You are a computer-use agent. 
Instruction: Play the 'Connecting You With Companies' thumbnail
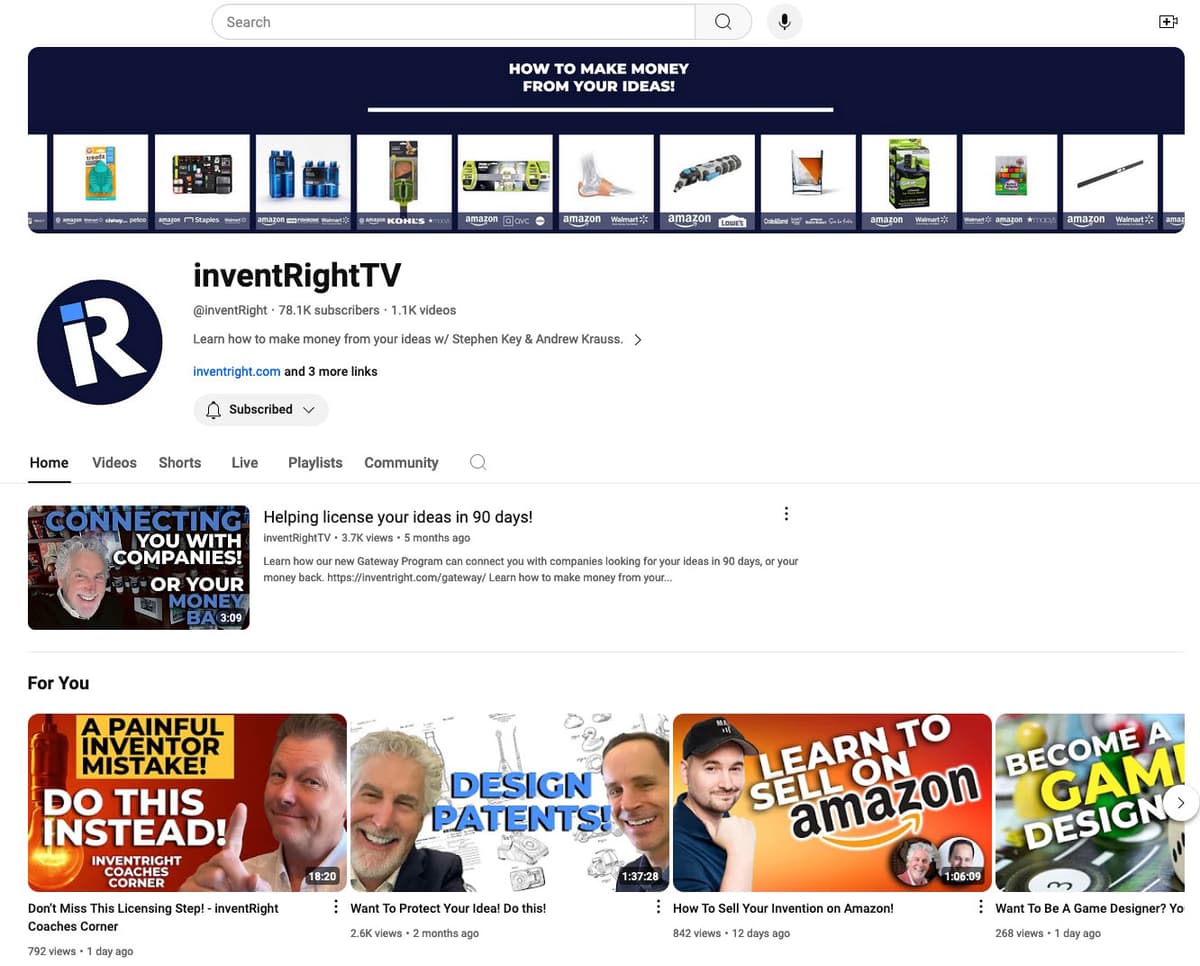138,567
